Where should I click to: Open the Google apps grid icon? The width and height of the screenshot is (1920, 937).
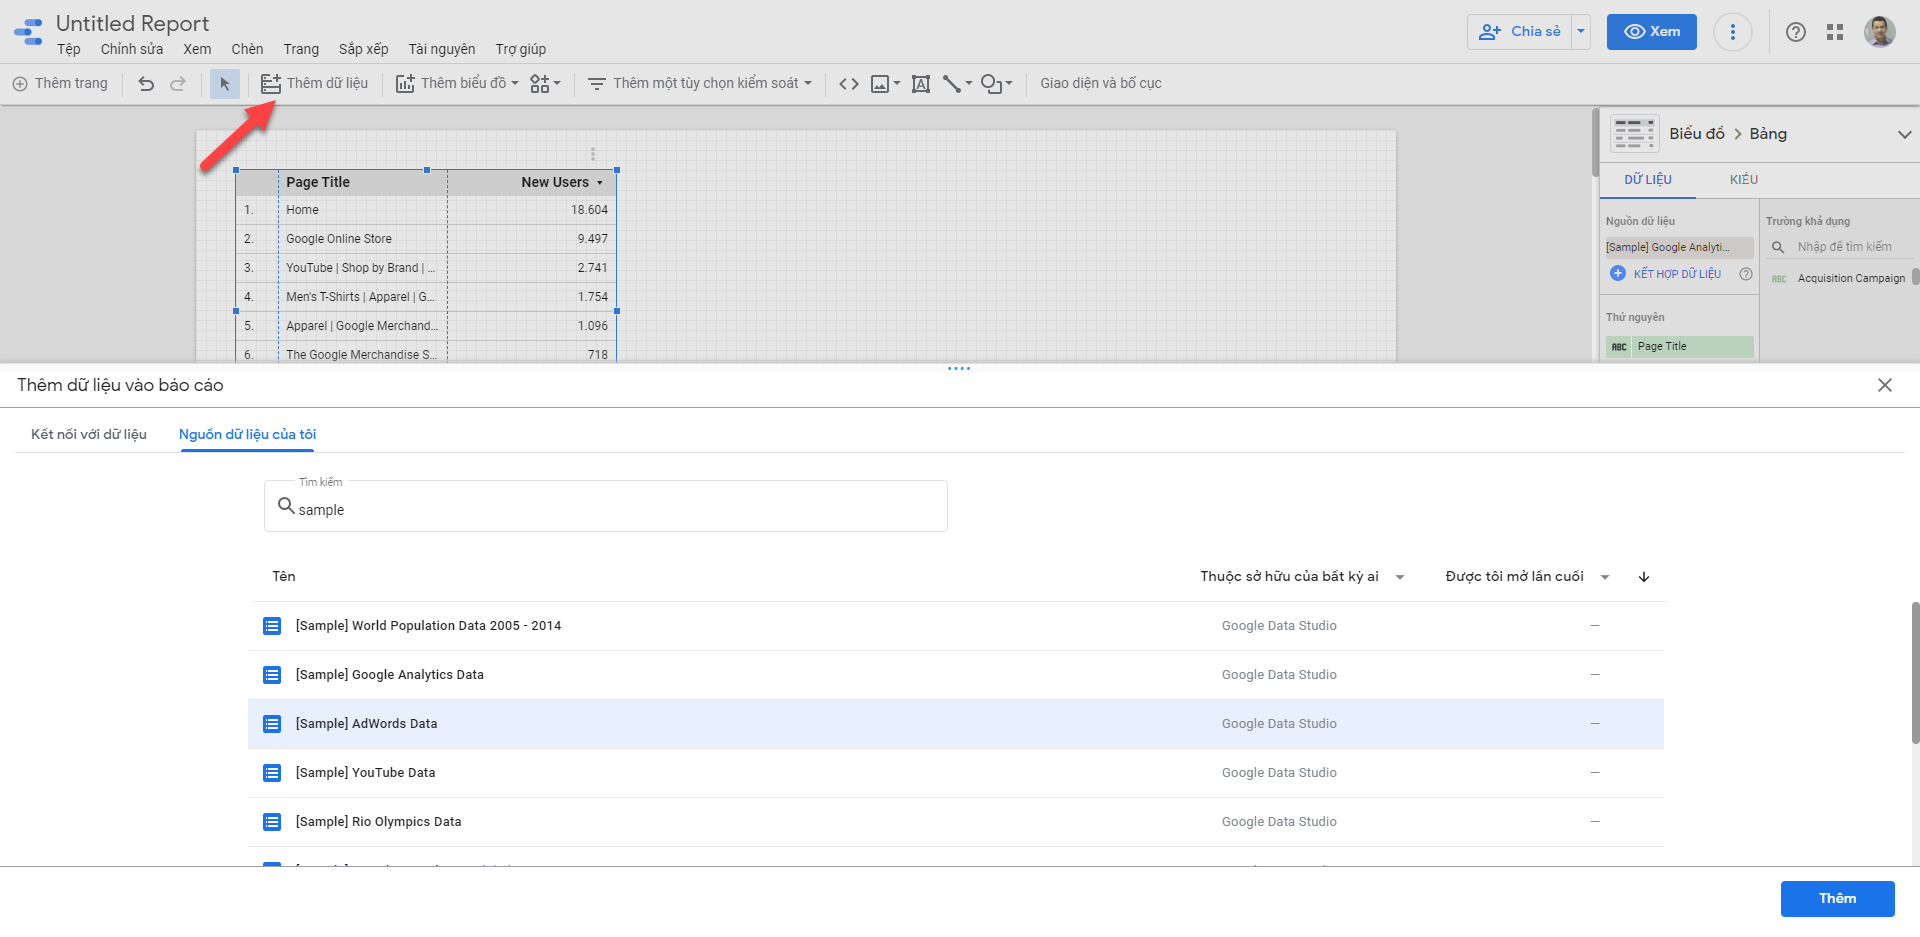click(x=1834, y=32)
